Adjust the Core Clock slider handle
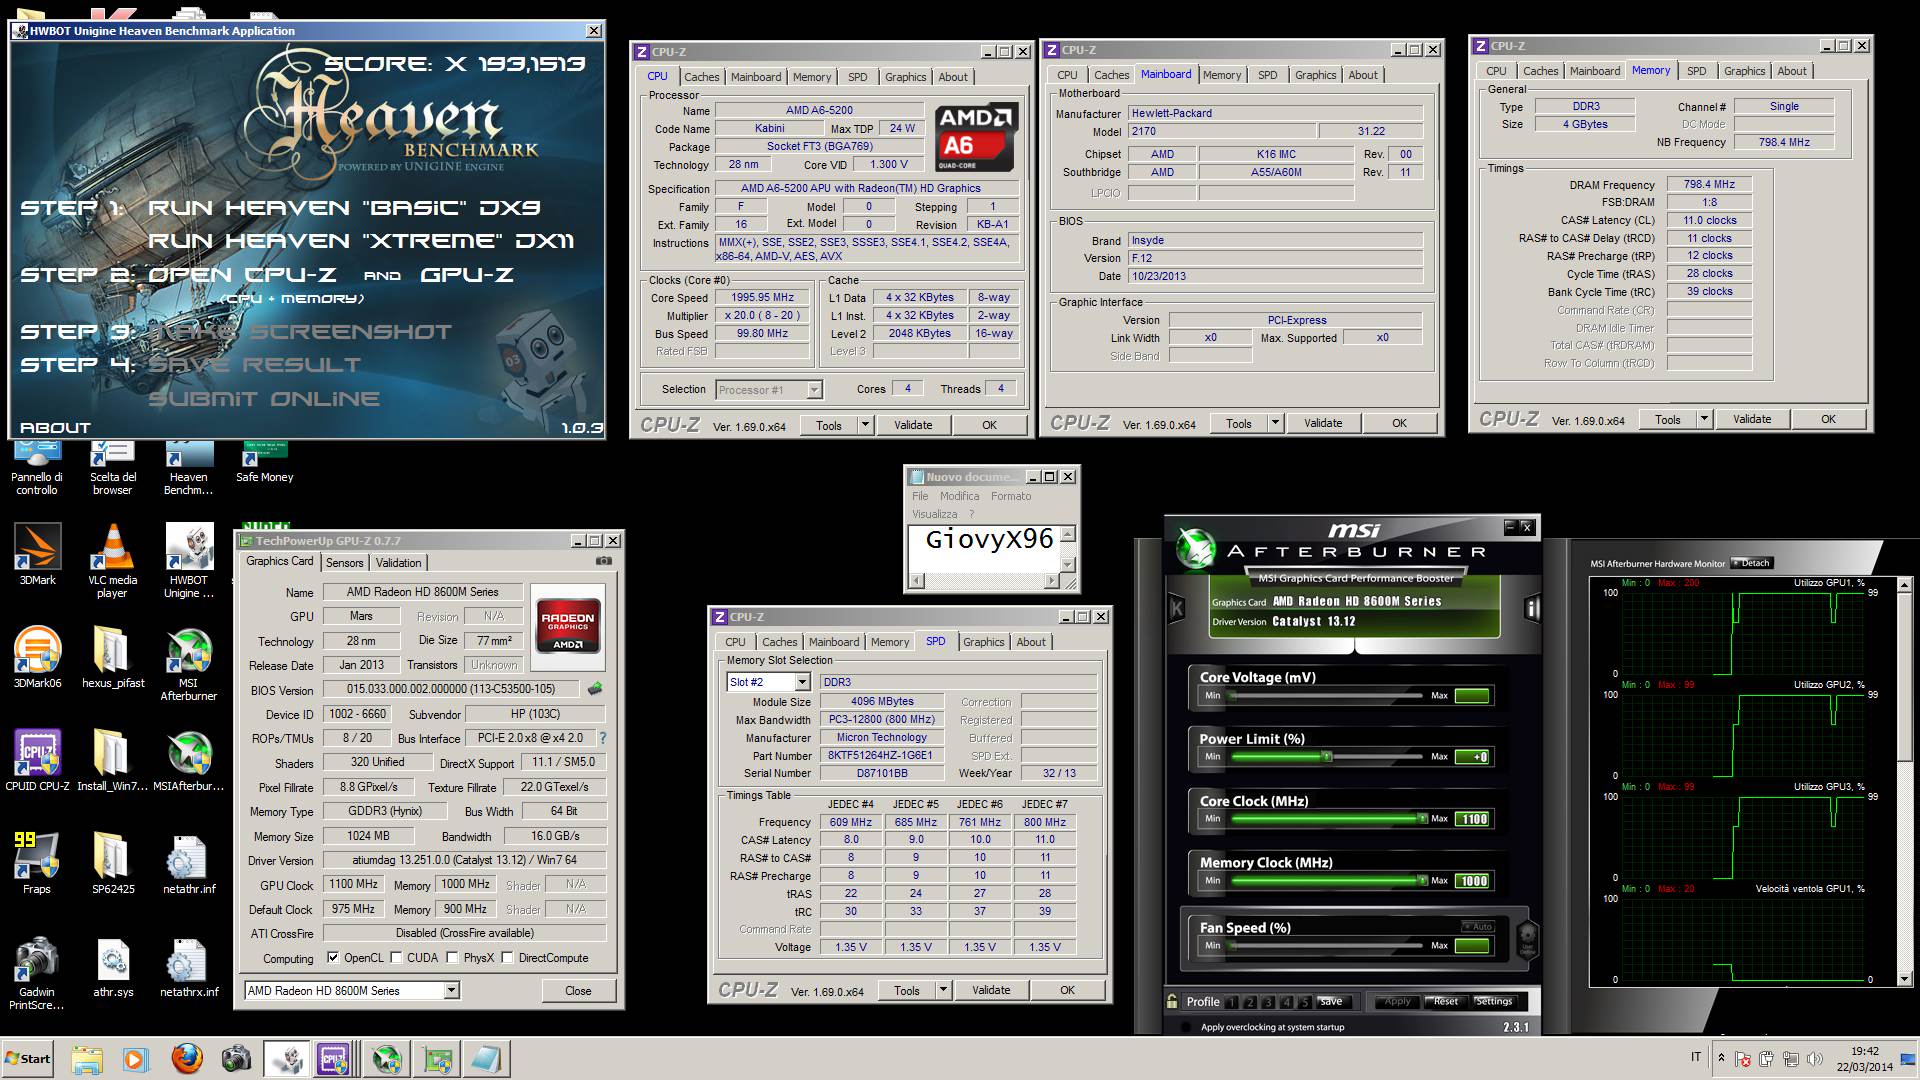This screenshot has width=1920, height=1080. coord(1422,819)
